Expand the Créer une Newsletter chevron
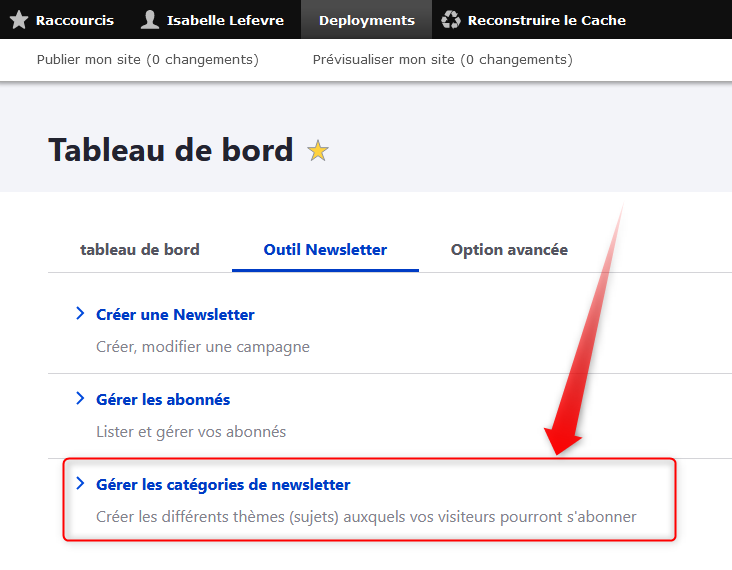This screenshot has height=570, width=732. click(x=80, y=314)
